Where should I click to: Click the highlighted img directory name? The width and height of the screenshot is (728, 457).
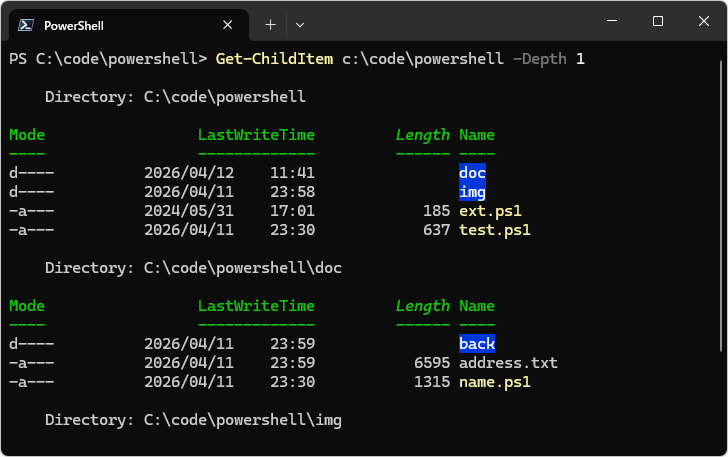tap(472, 192)
